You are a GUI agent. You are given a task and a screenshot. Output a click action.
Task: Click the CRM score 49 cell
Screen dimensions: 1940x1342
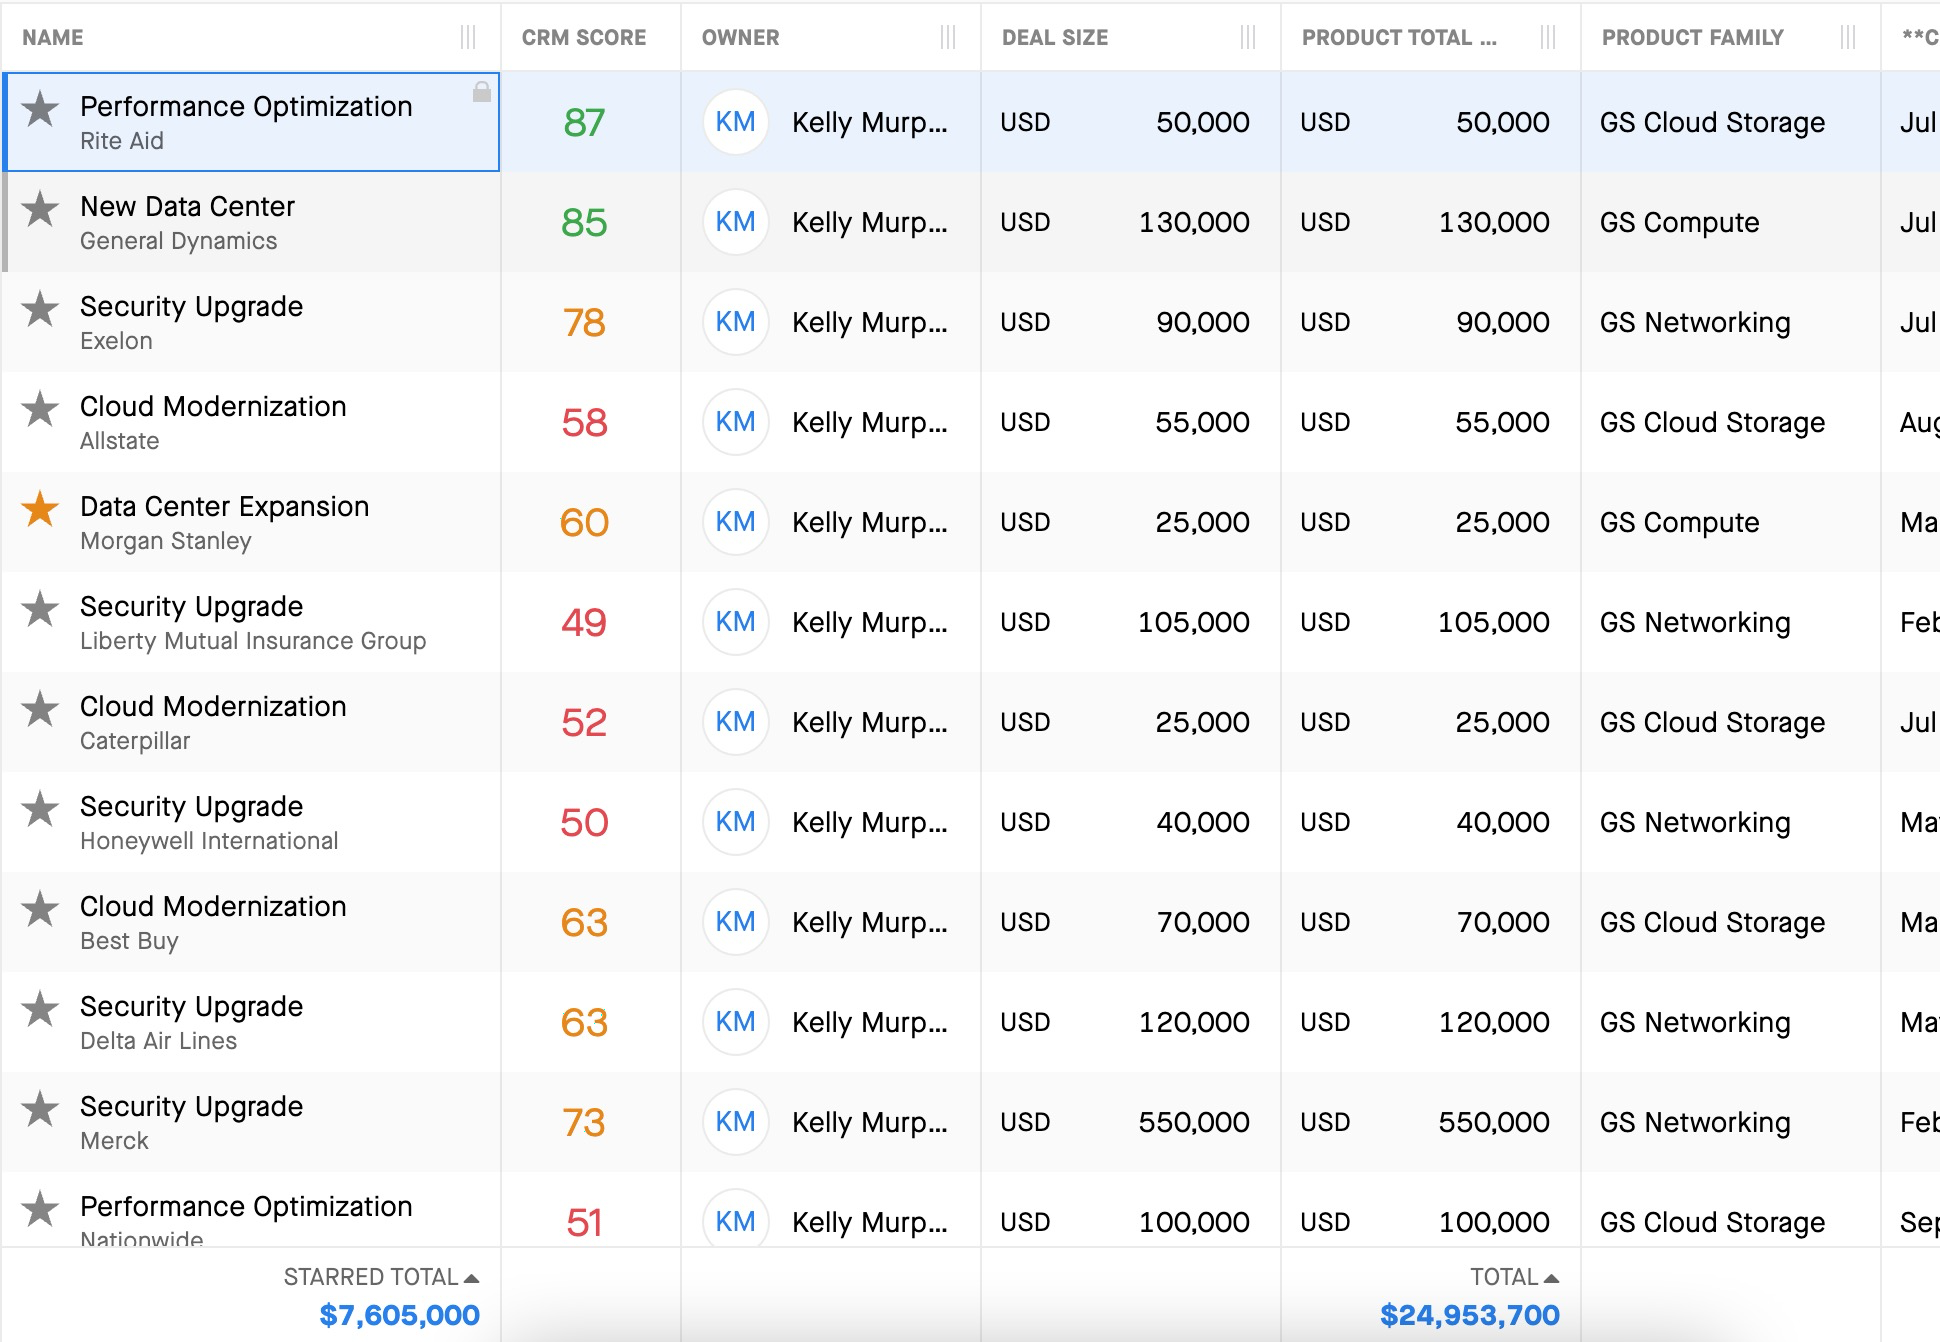[x=590, y=622]
